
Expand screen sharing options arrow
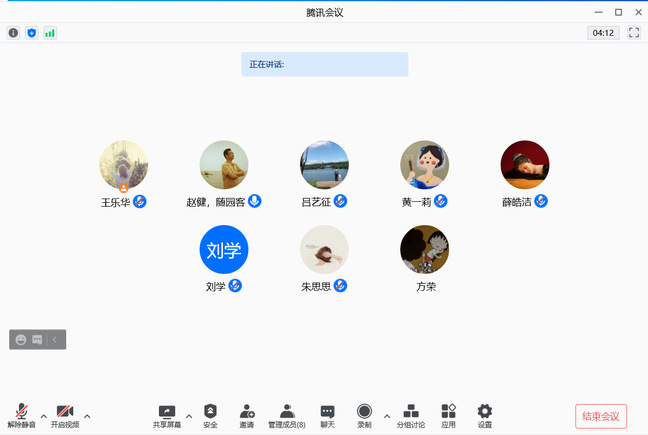pyautogui.click(x=189, y=415)
